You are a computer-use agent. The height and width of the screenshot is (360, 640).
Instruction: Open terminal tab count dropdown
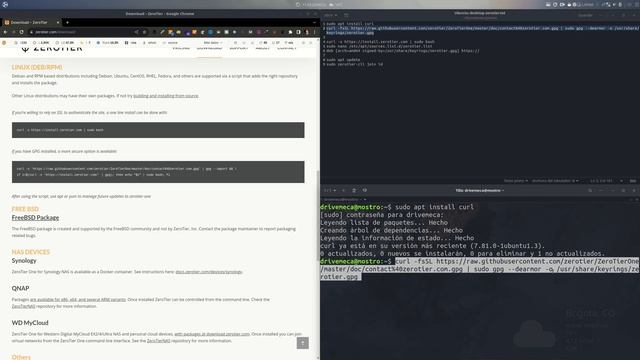tap(330, 191)
